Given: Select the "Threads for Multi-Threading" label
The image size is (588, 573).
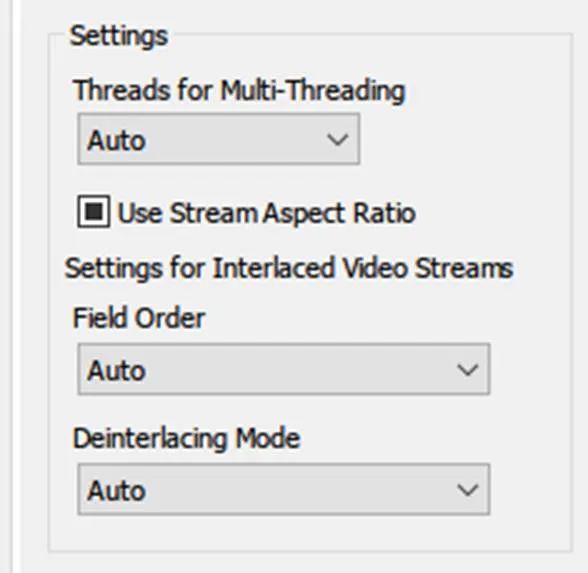Looking at the screenshot, I should click(239, 90).
